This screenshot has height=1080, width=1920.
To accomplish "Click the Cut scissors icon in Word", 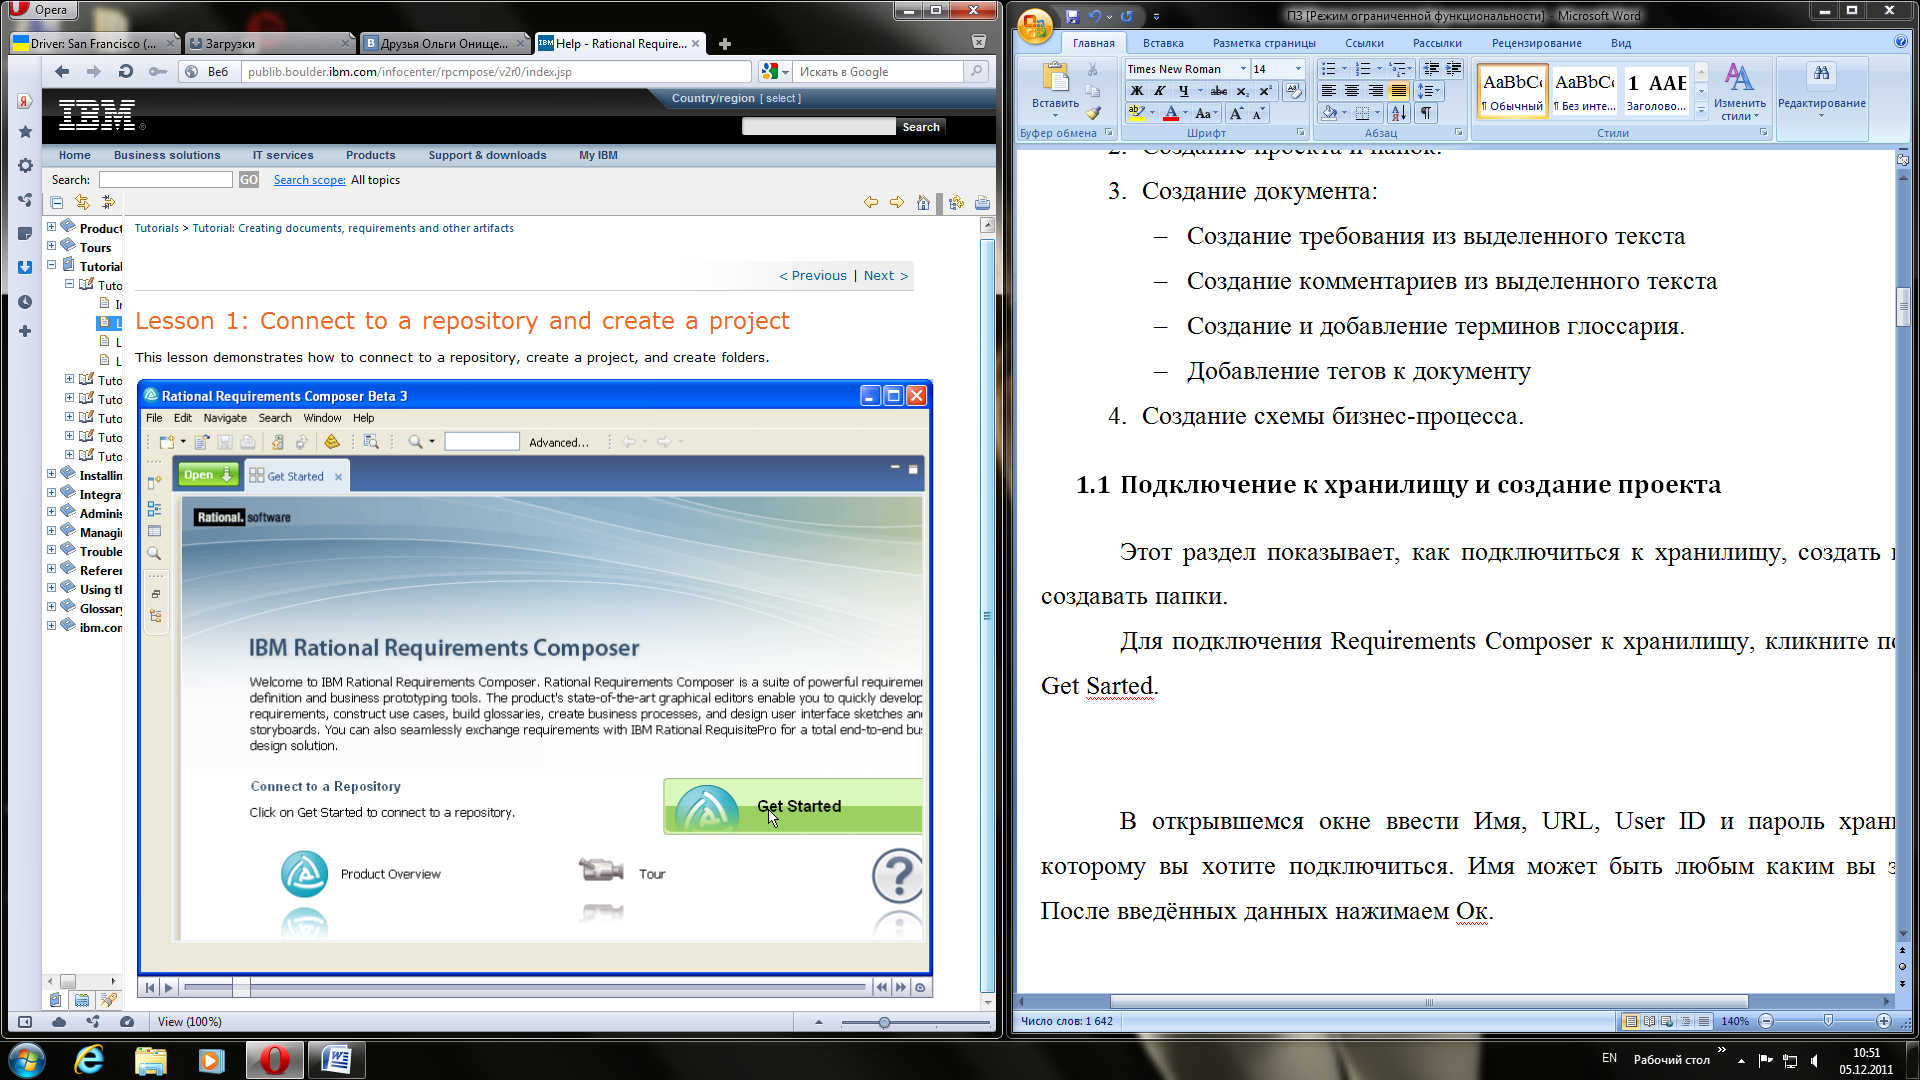I will tap(1093, 69).
